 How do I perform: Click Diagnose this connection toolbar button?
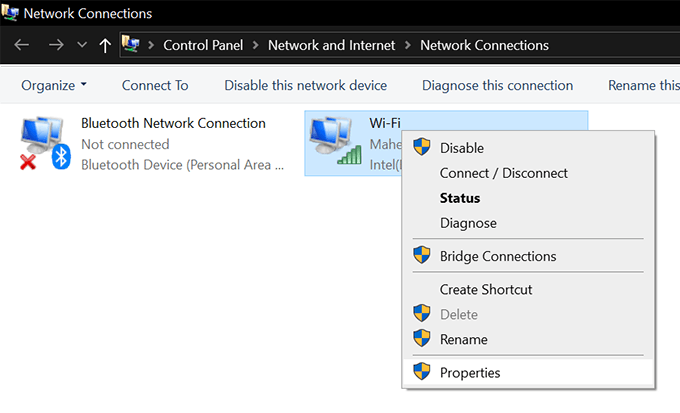point(497,85)
